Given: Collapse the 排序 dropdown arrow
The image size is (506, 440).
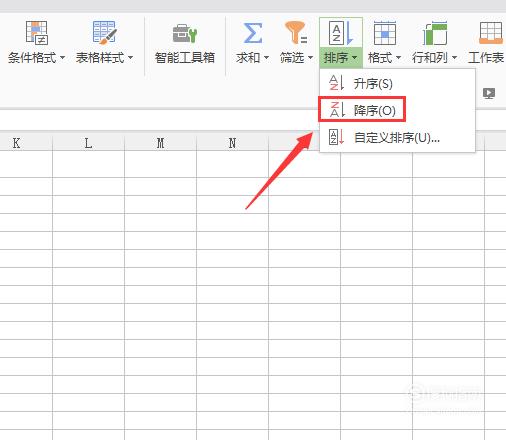Looking at the screenshot, I should pyautogui.click(x=354, y=58).
